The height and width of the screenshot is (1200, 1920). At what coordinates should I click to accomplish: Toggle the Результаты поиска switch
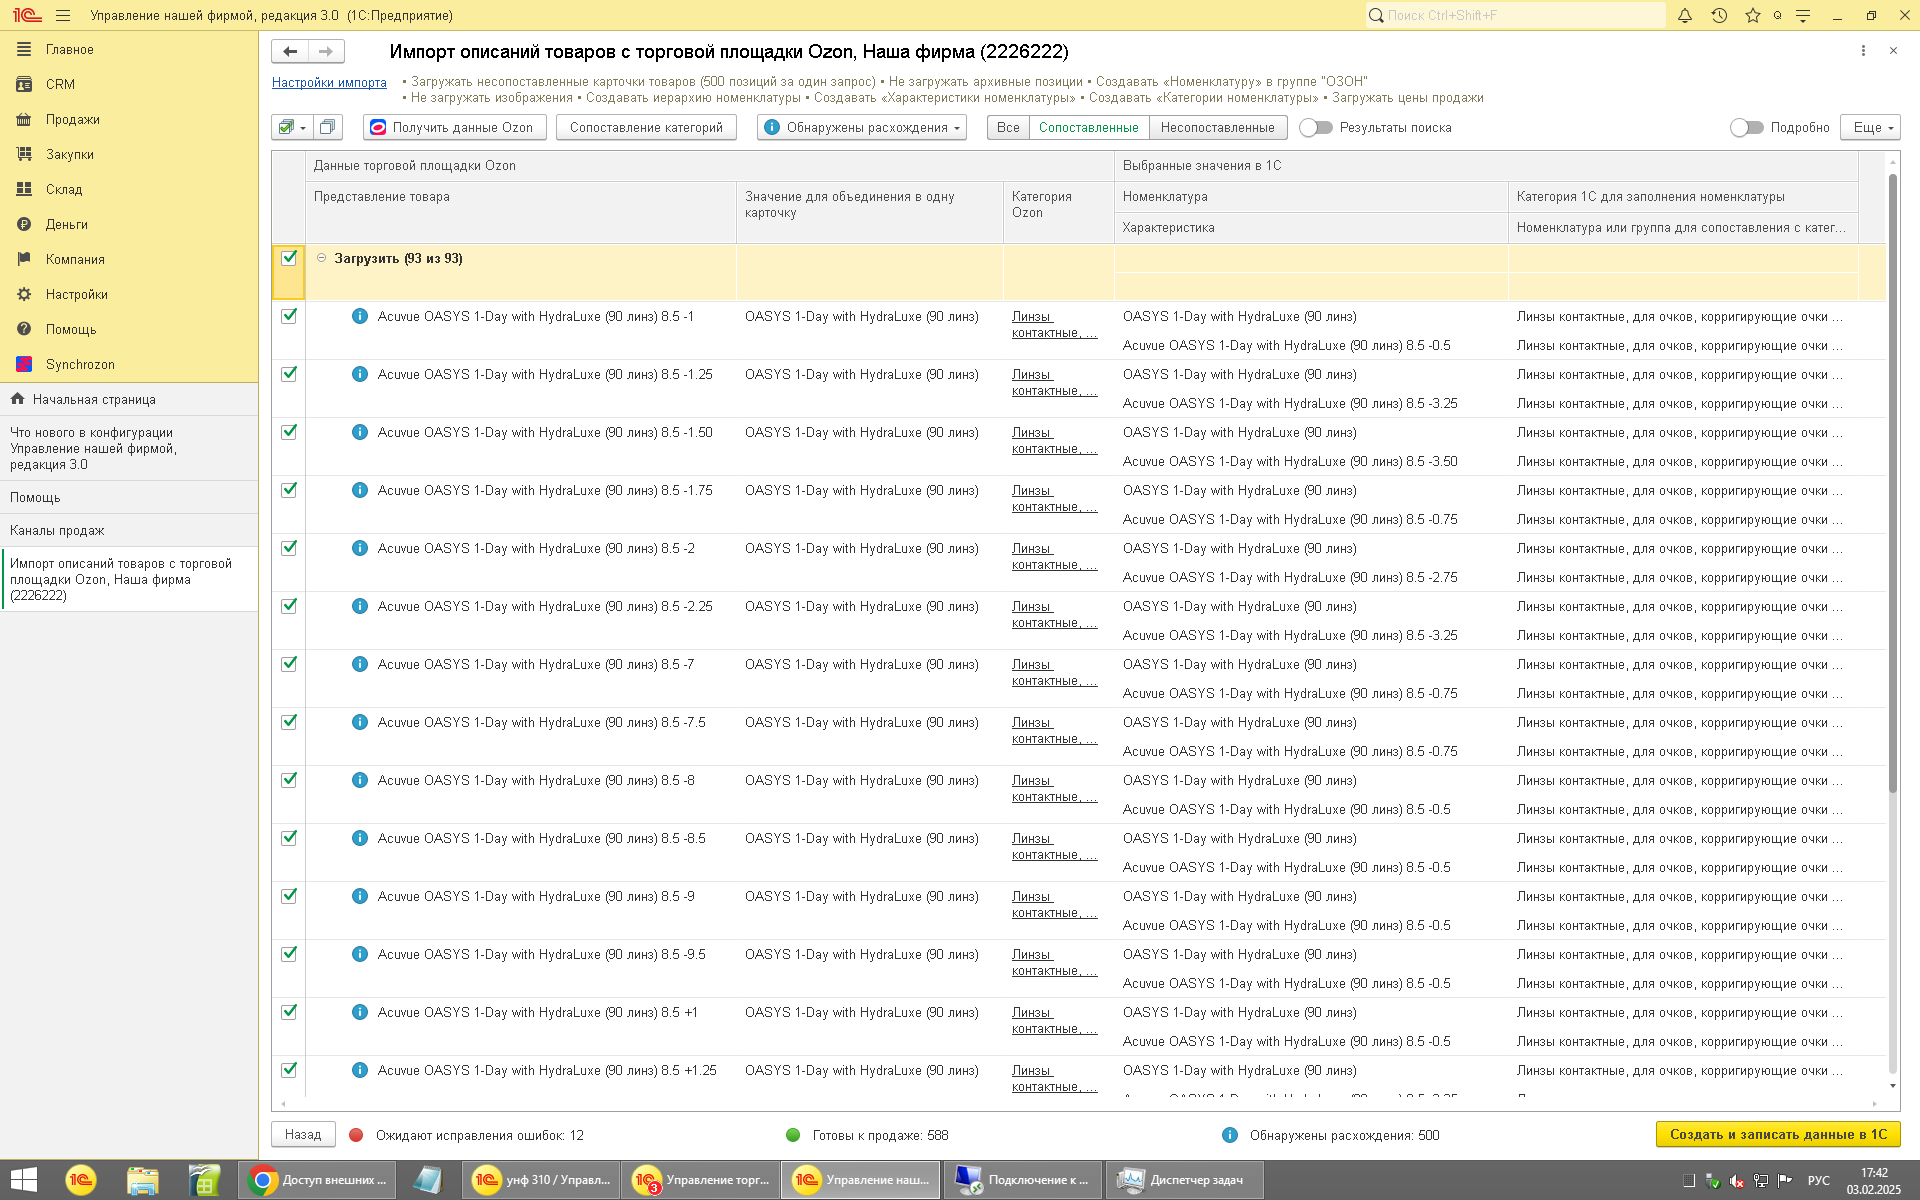click(x=1315, y=127)
